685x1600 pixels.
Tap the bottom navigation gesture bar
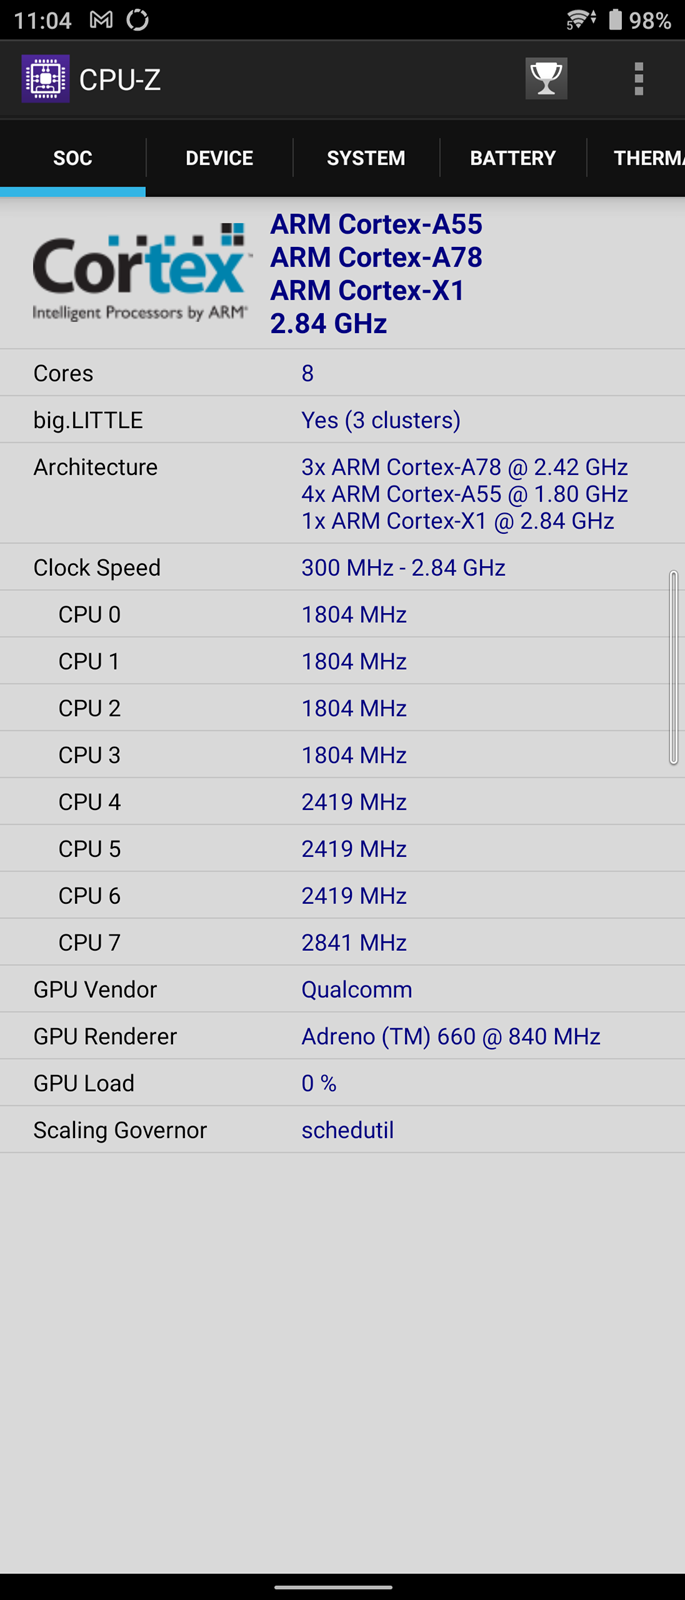(x=333, y=1586)
